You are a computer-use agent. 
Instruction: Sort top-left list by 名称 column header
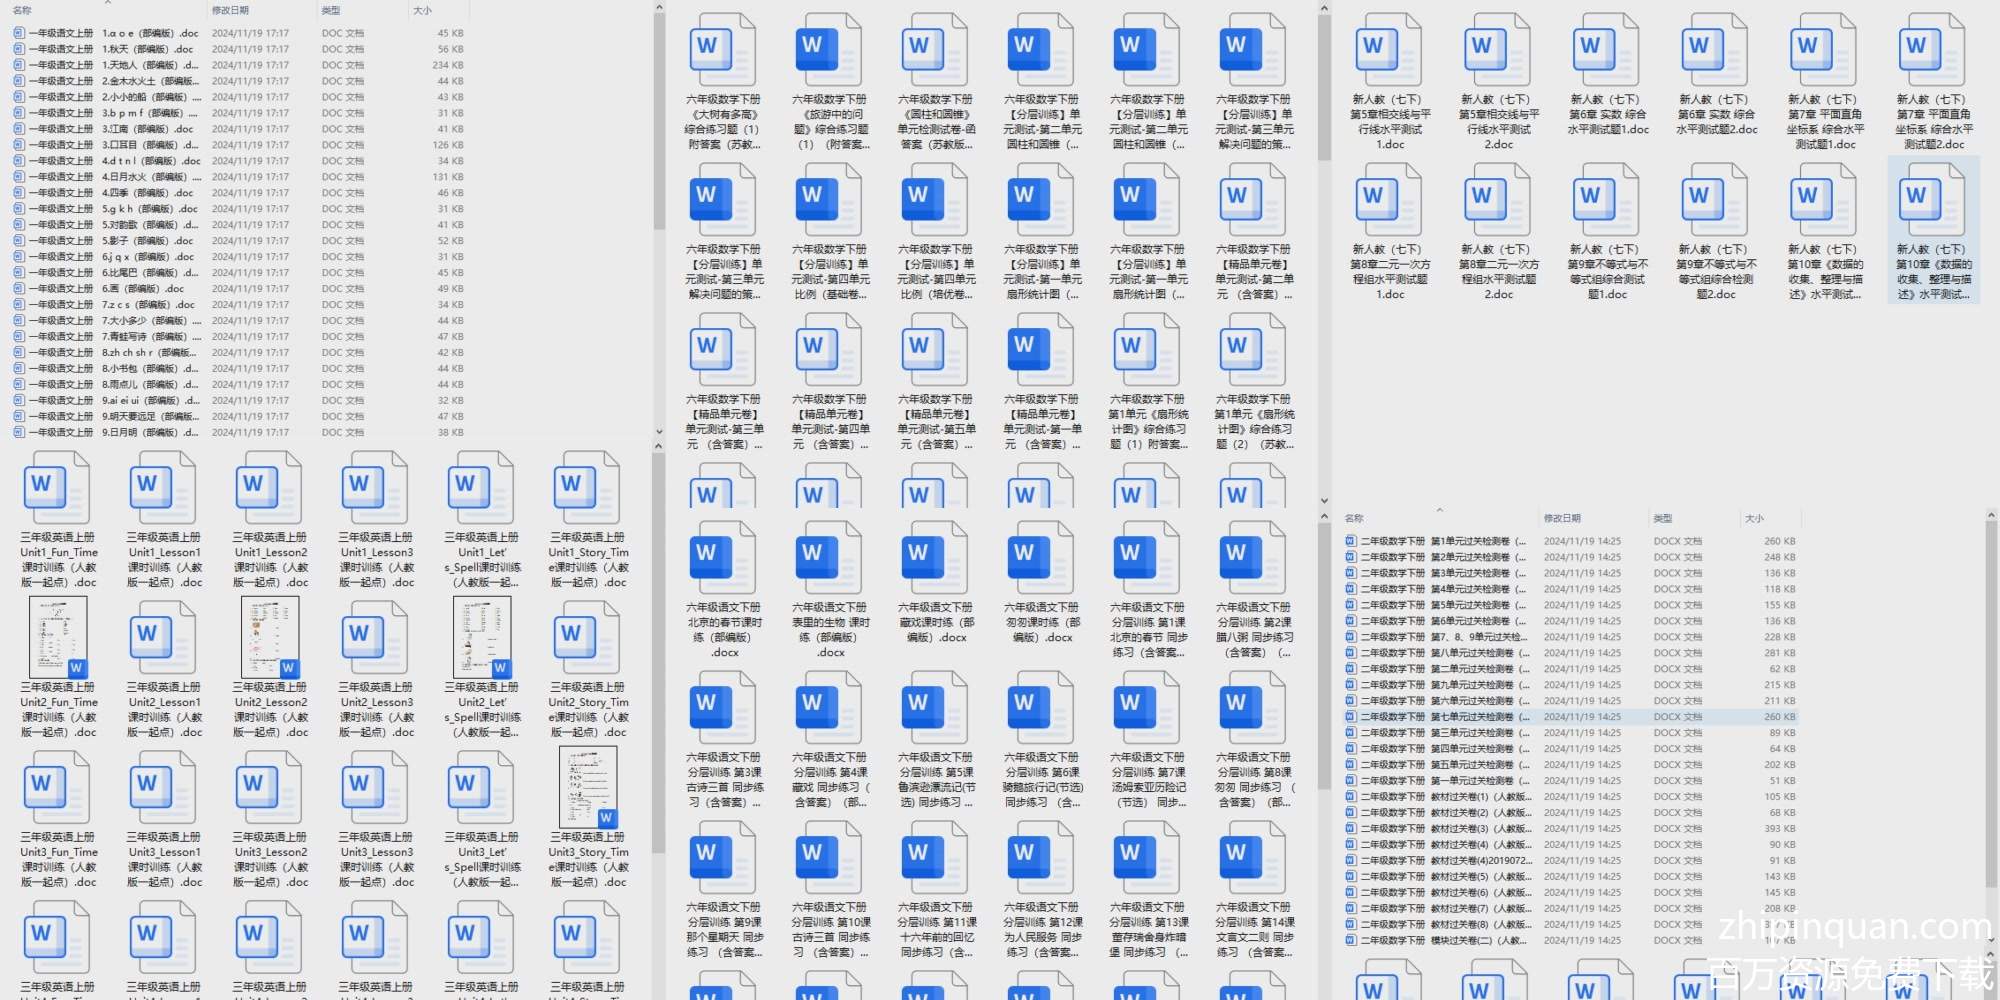click(x=22, y=10)
